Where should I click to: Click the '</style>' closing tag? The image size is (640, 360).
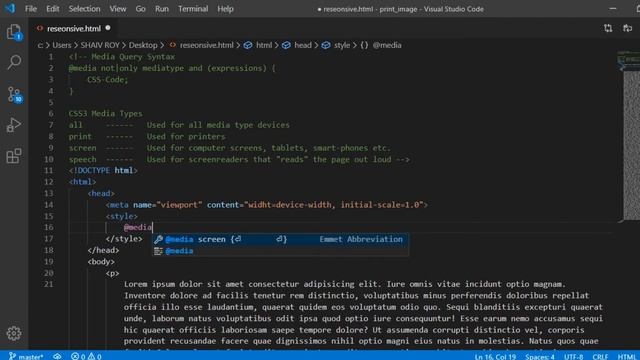click(124, 239)
